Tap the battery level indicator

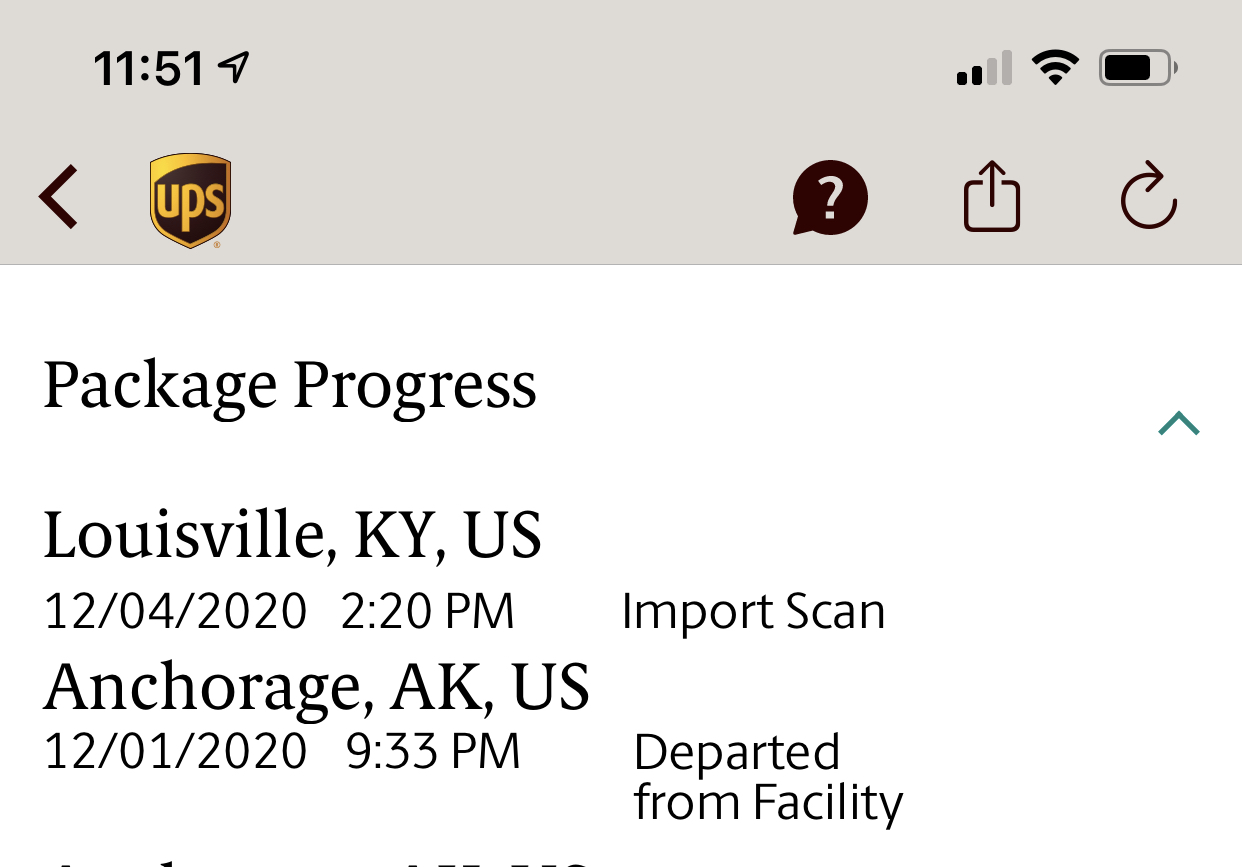pos(1138,68)
